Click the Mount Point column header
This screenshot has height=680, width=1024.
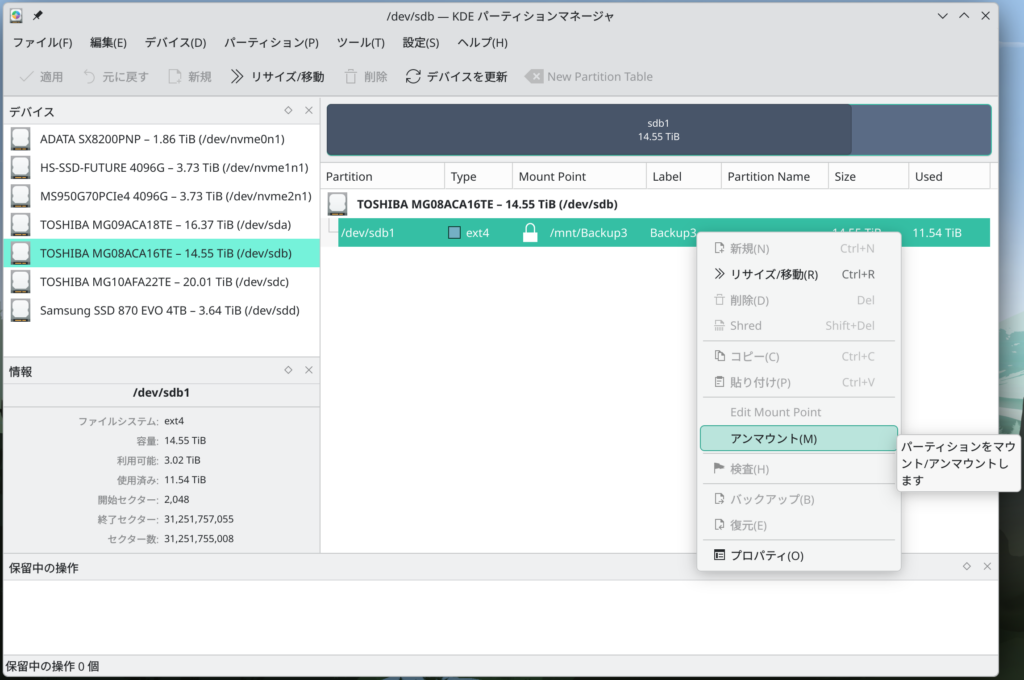click(x=552, y=177)
